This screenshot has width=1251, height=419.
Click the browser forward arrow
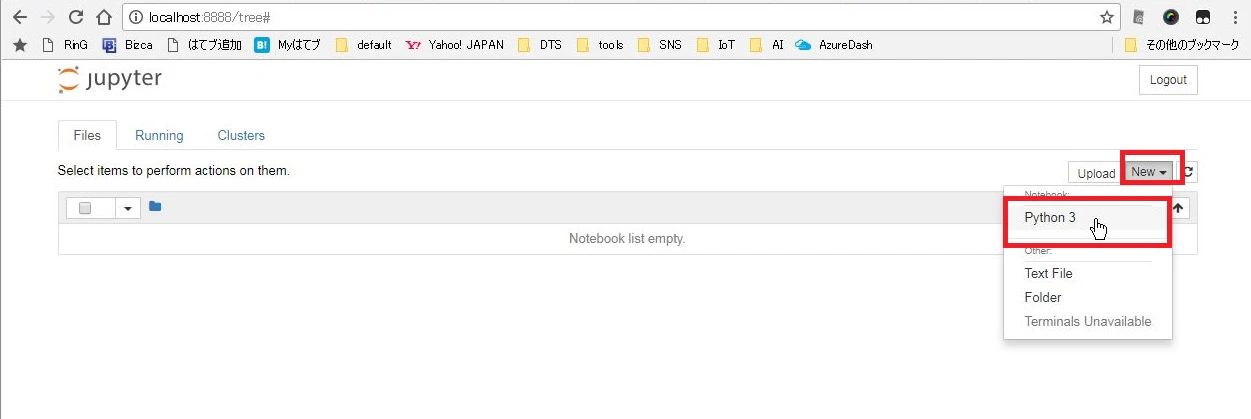(47, 17)
